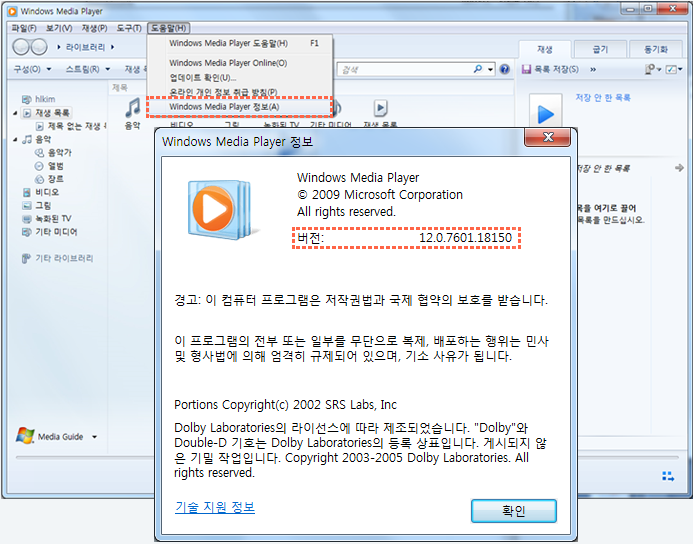Click 목록 저장(S) button
Image resolution: width=693 pixels, height=544 pixels.
pos(550,69)
